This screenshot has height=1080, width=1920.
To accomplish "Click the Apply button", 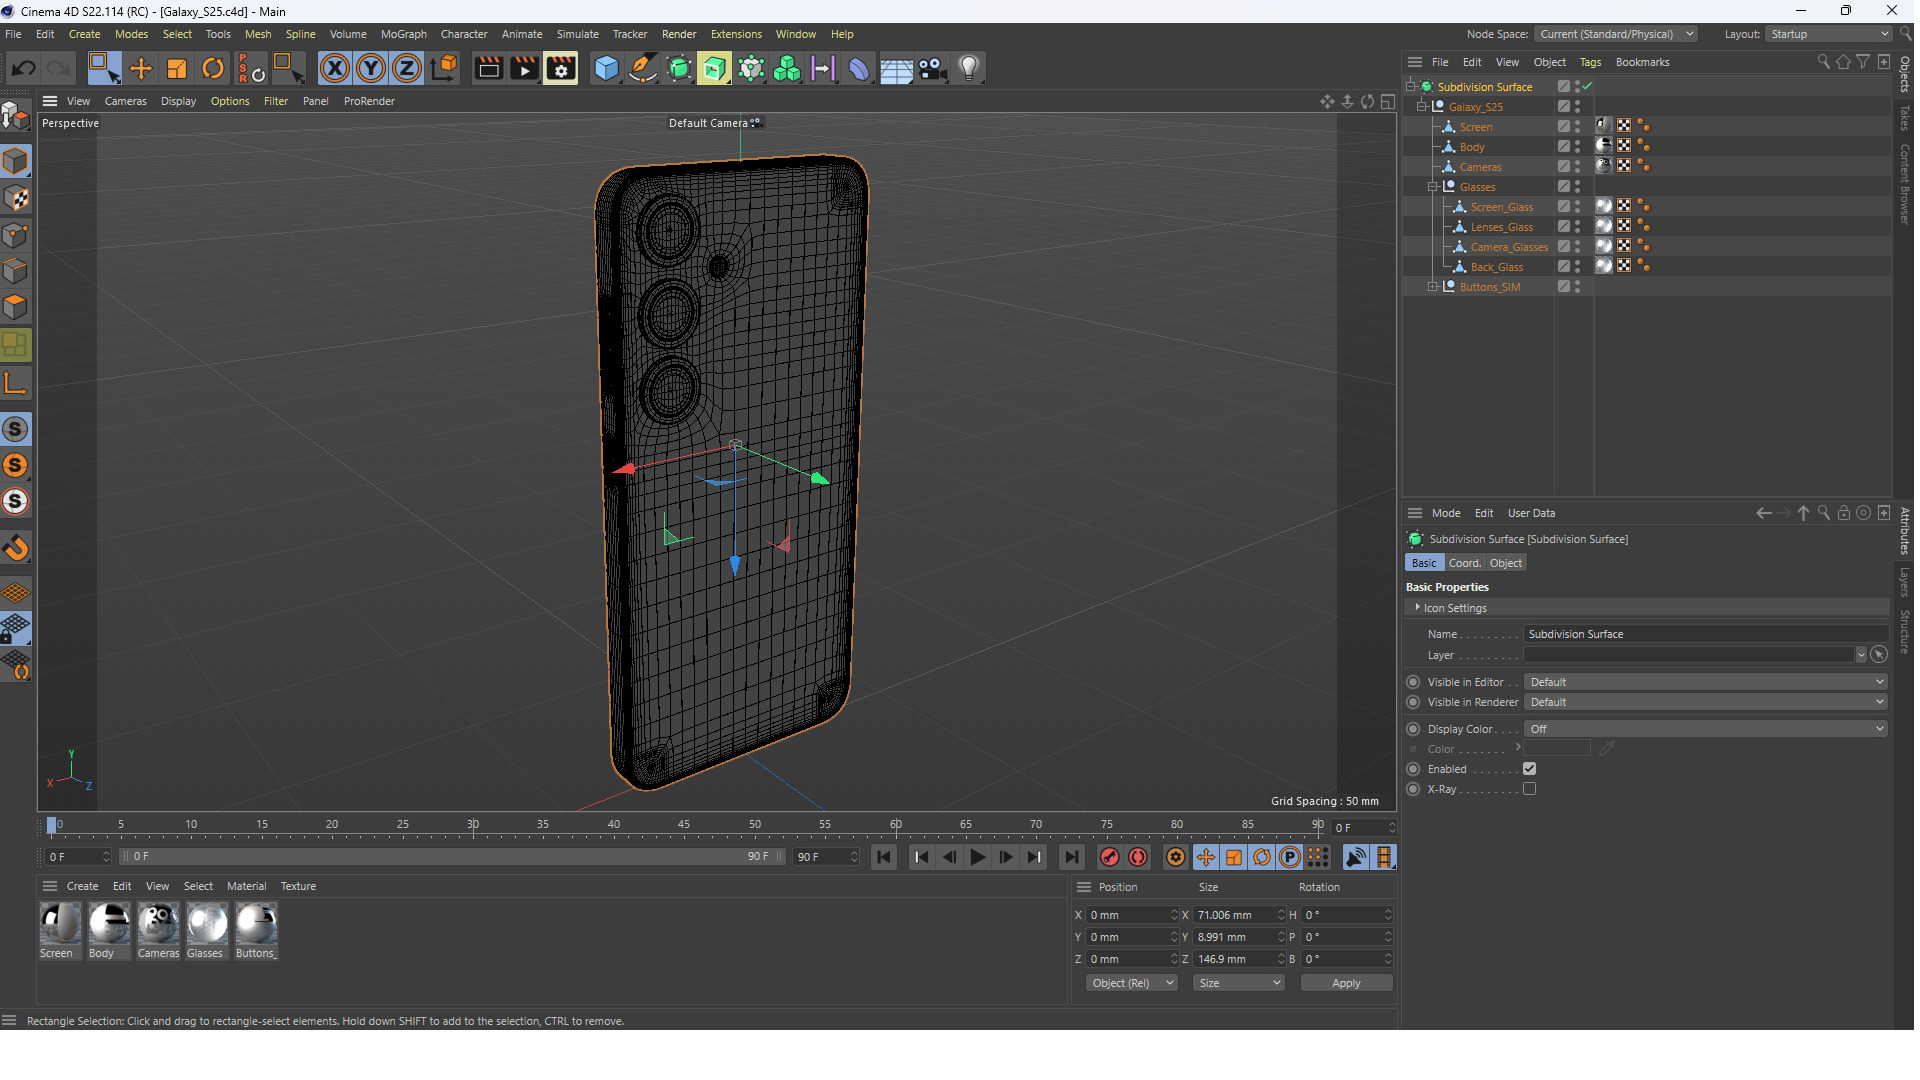I will click(1346, 983).
